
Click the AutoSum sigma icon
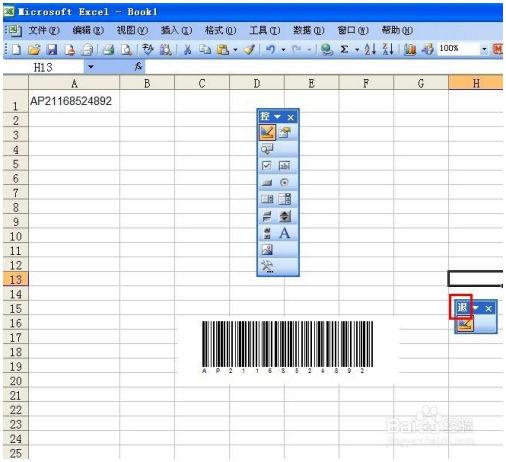345,49
